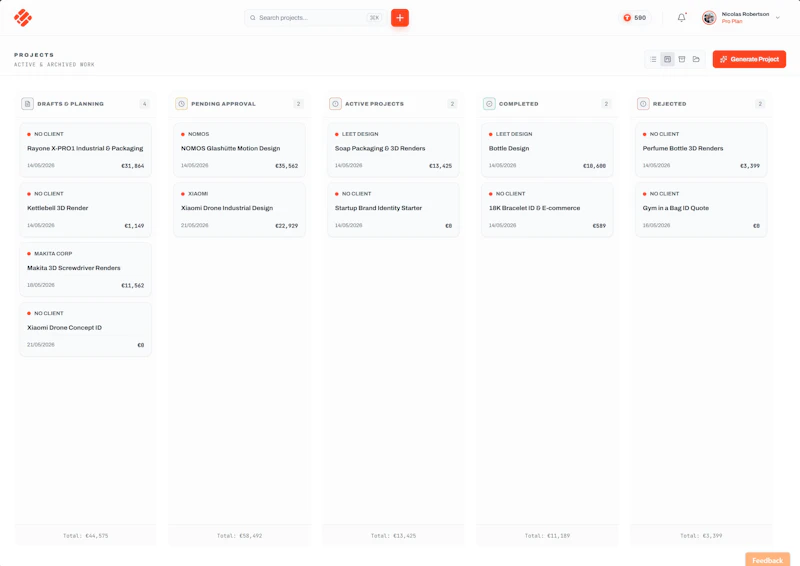Click the Drafts & Planning column title

coord(70,104)
